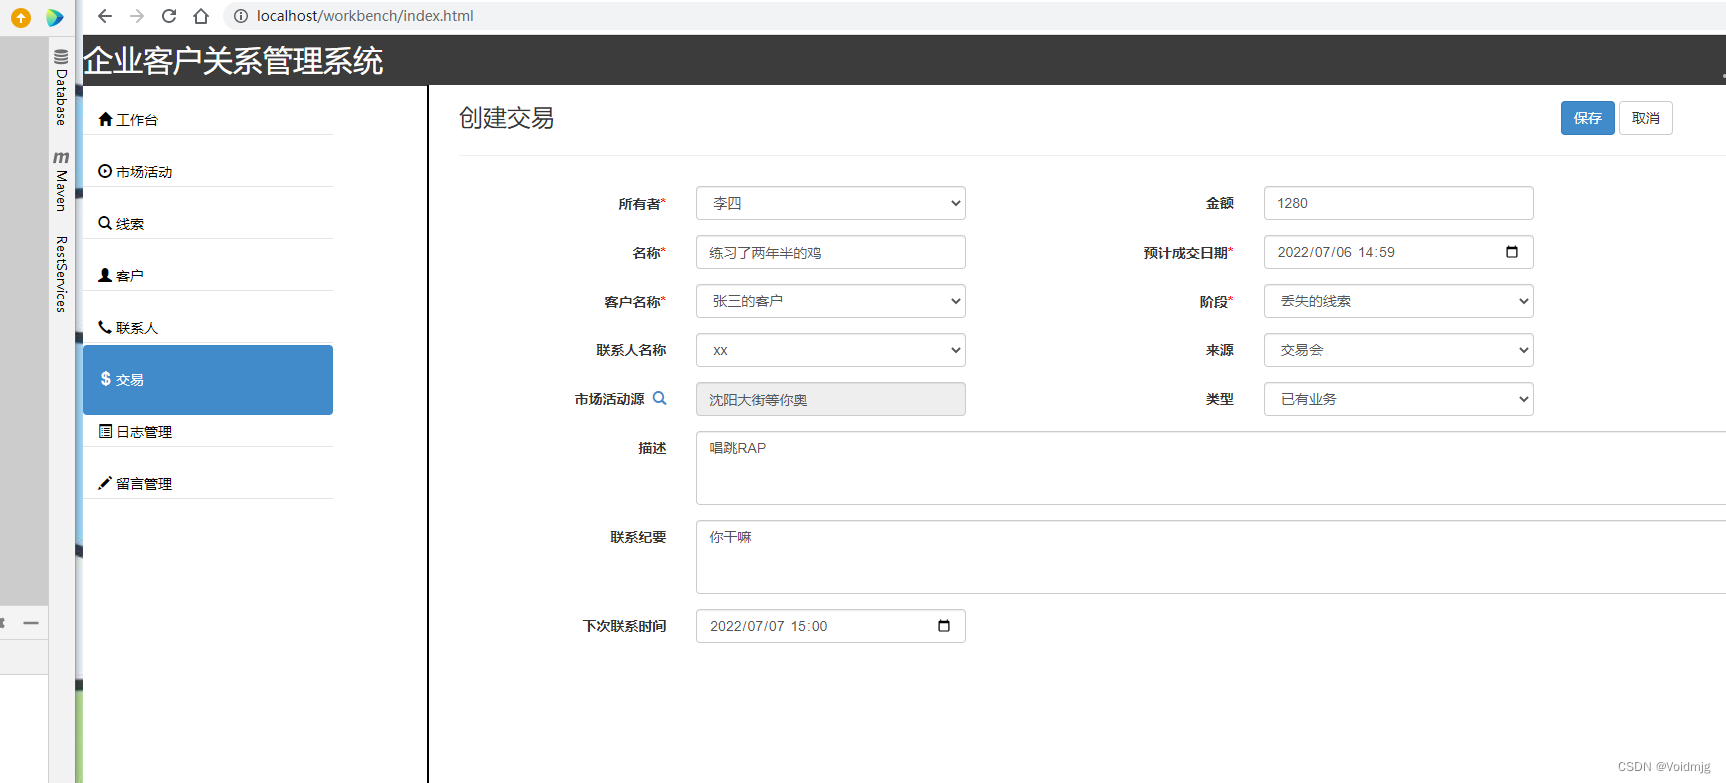Click the browser address bar URL
Image resolution: width=1726 pixels, height=783 pixels.
pyautogui.click(x=365, y=16)
